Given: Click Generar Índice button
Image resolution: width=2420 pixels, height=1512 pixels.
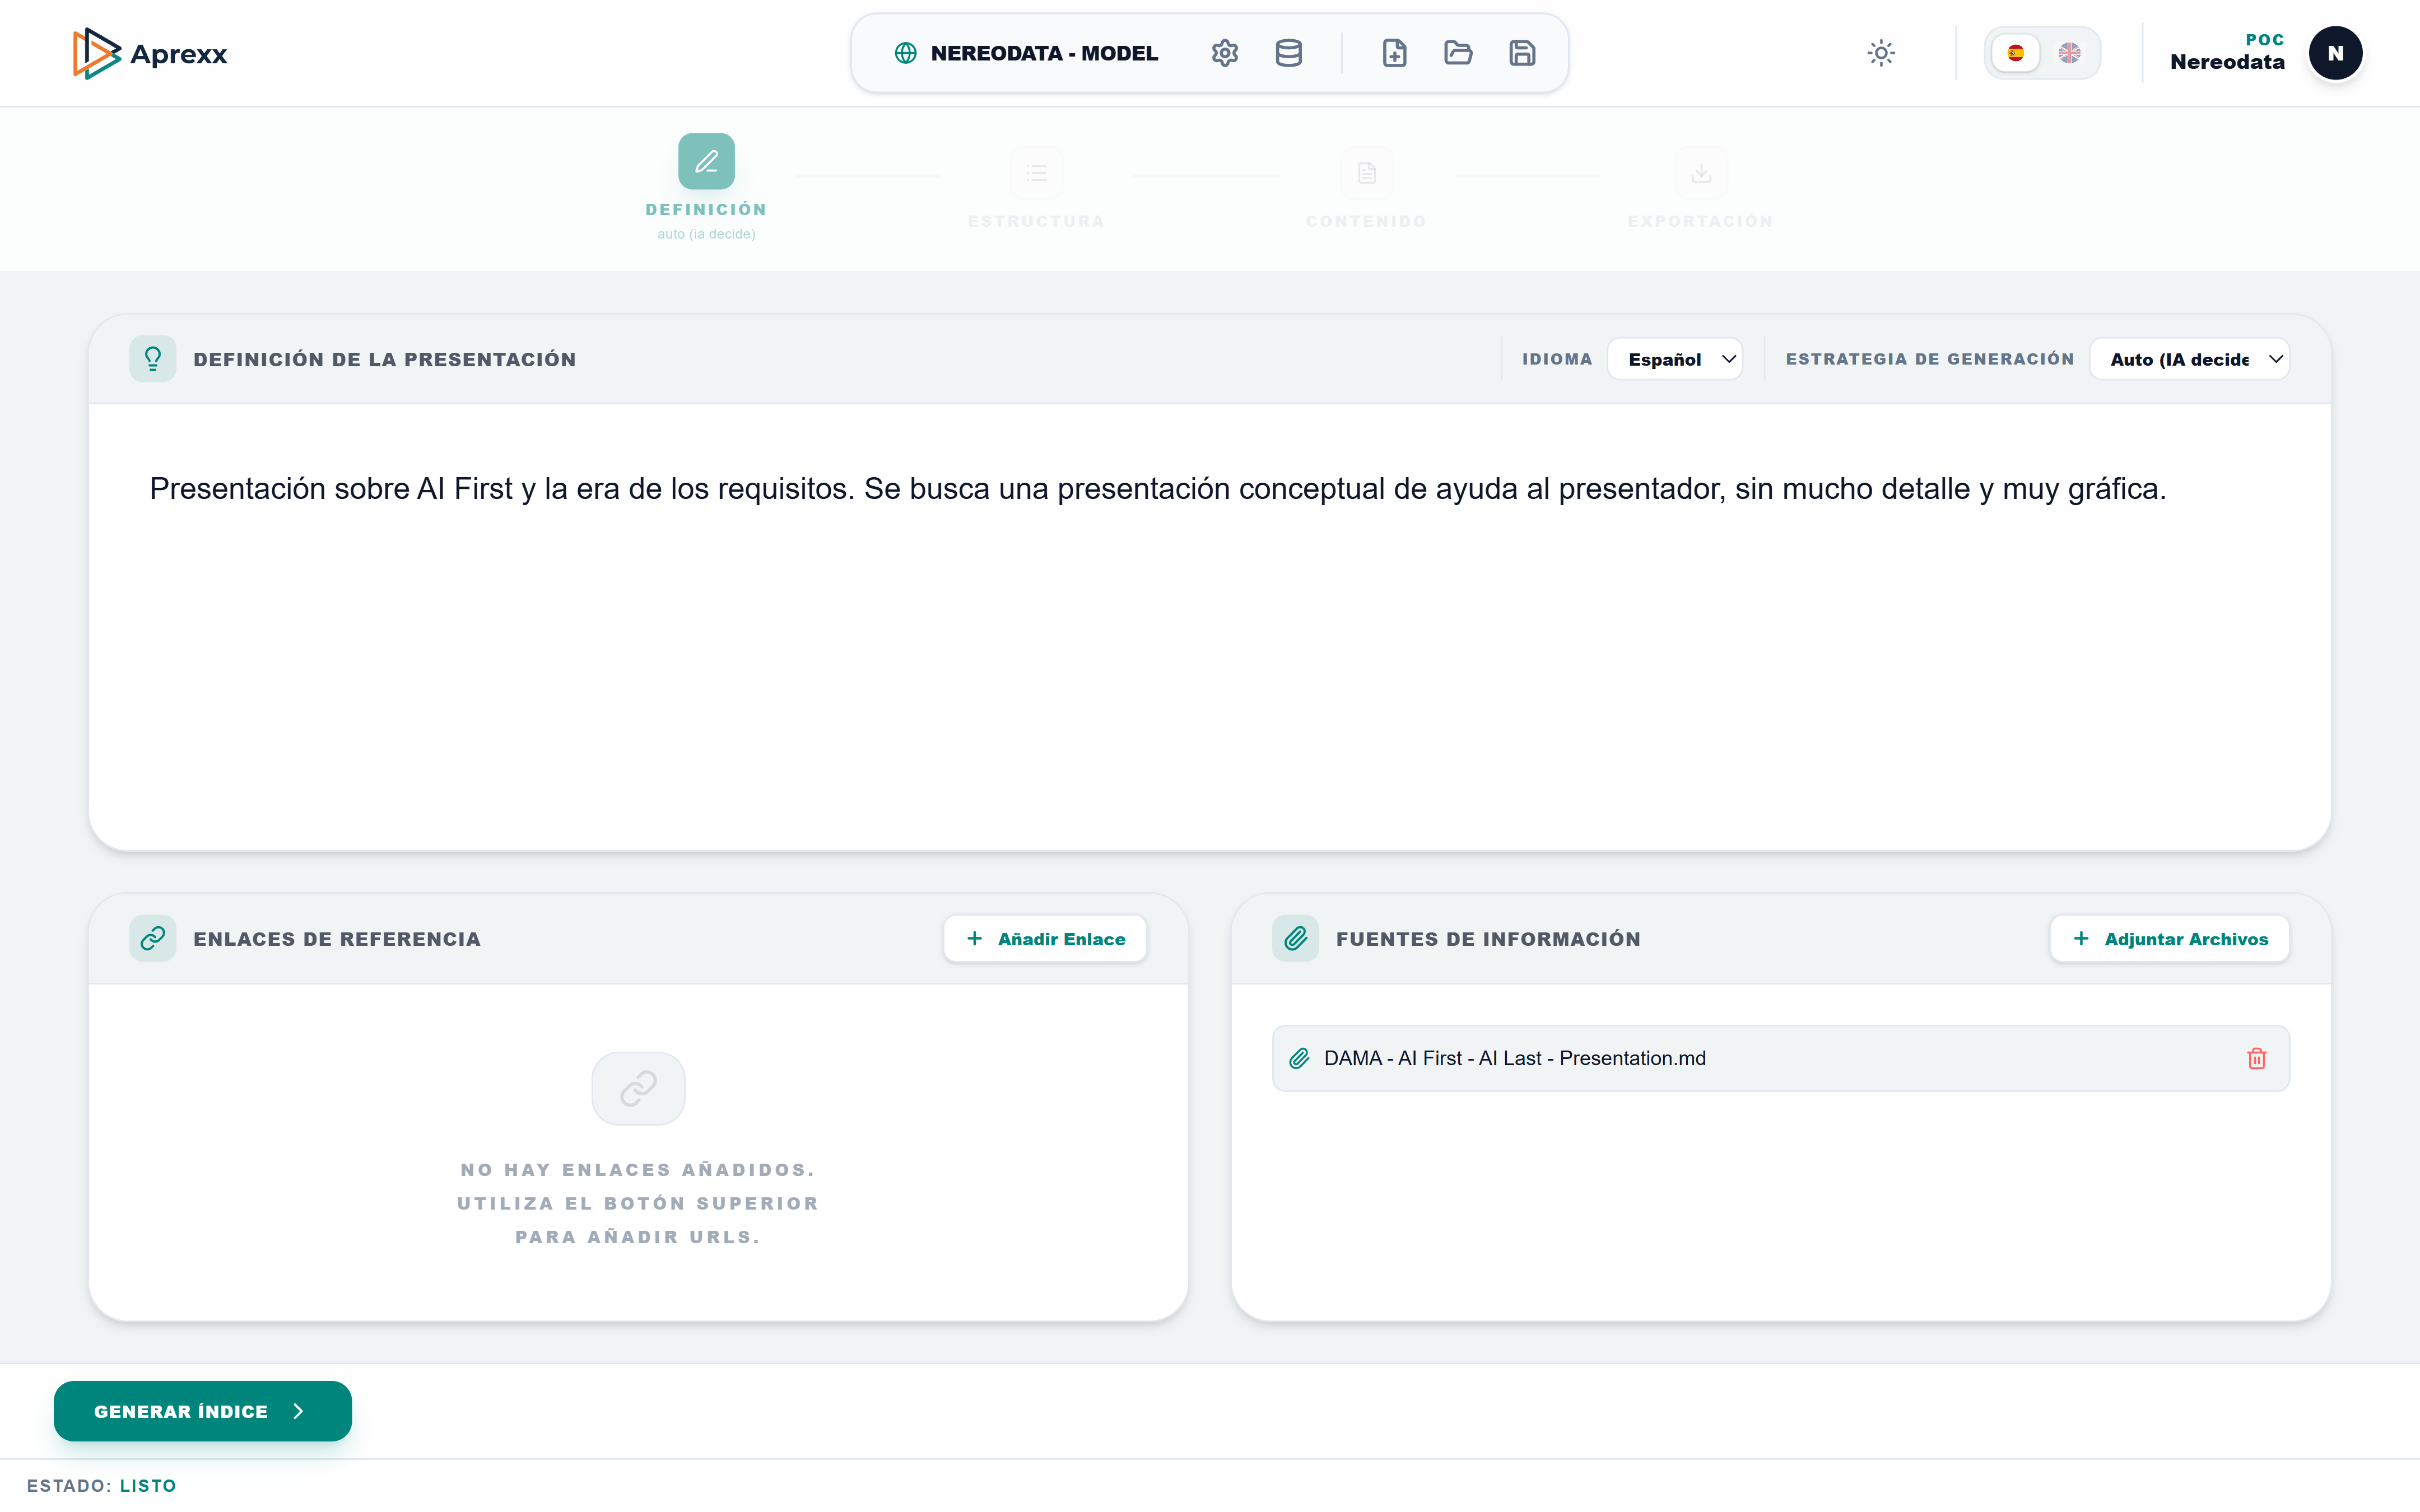Looking at the screenshot, I should point(203,1411).
